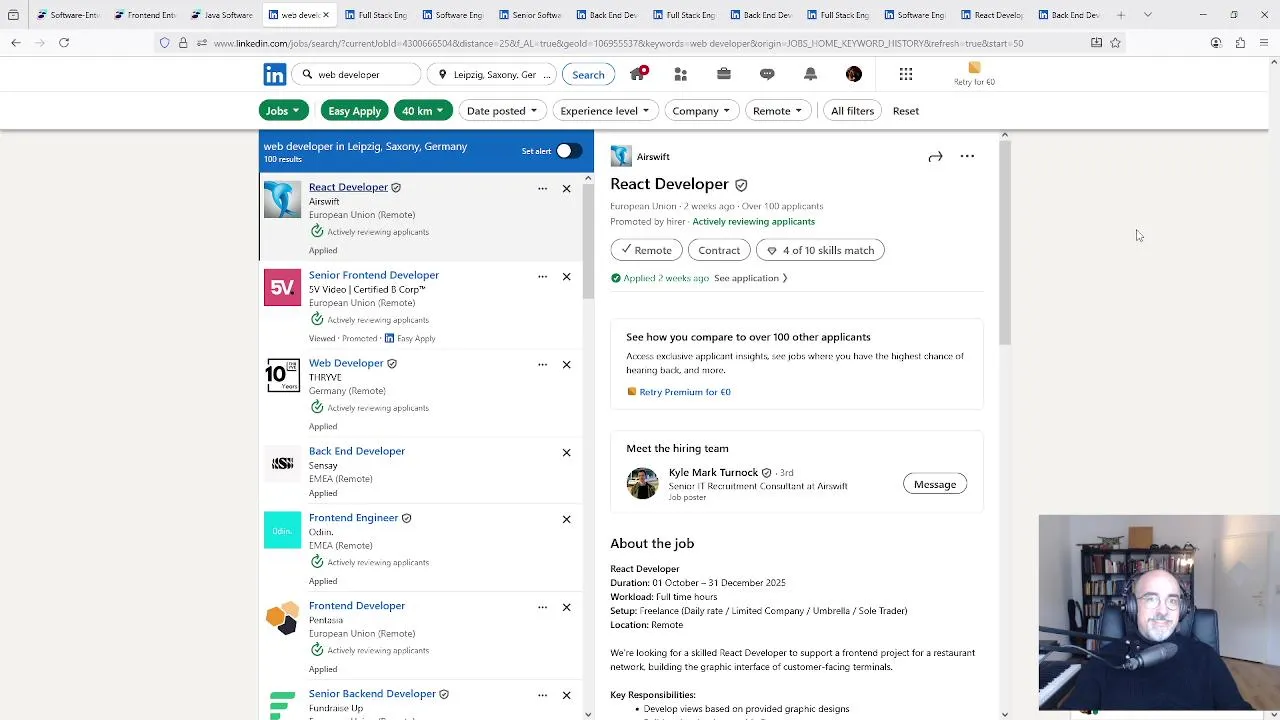Click the LinkedIn logo
This screenshot has width=1280, height=720.
274,74
